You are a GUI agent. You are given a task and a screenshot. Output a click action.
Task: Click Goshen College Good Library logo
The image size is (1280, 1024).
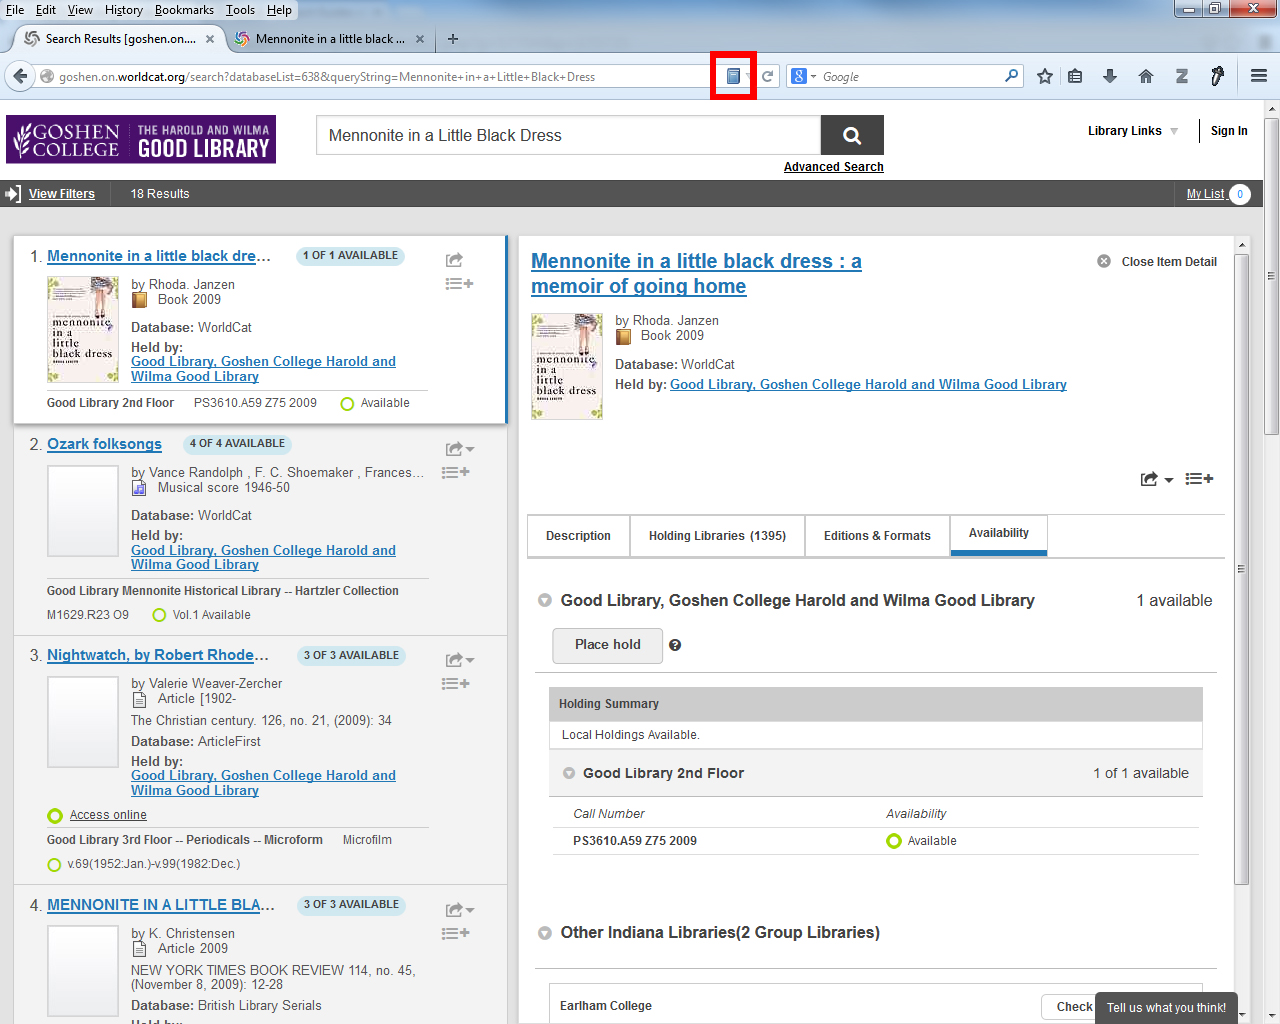tap(141, 139)
